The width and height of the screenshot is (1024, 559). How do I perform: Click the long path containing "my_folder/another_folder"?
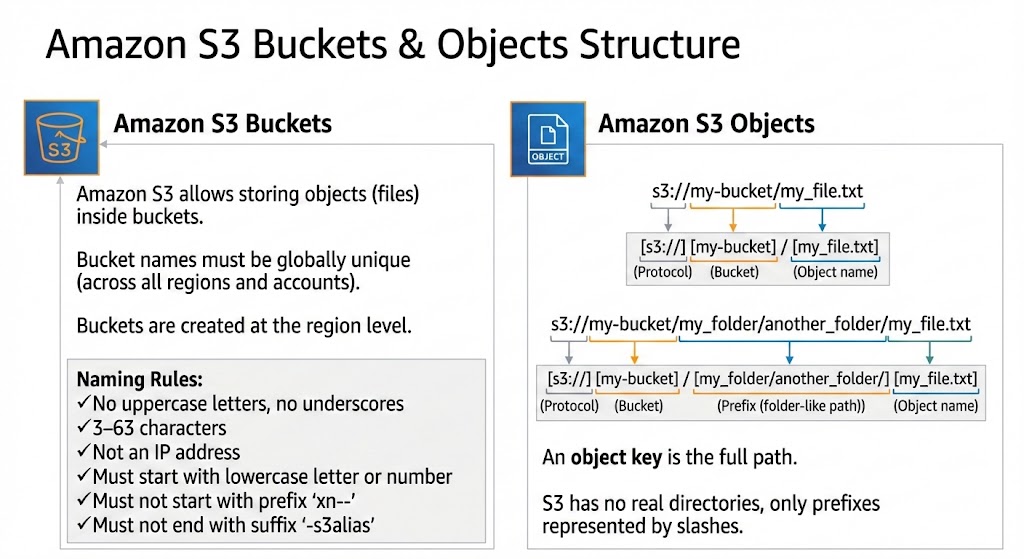[760, 325]
